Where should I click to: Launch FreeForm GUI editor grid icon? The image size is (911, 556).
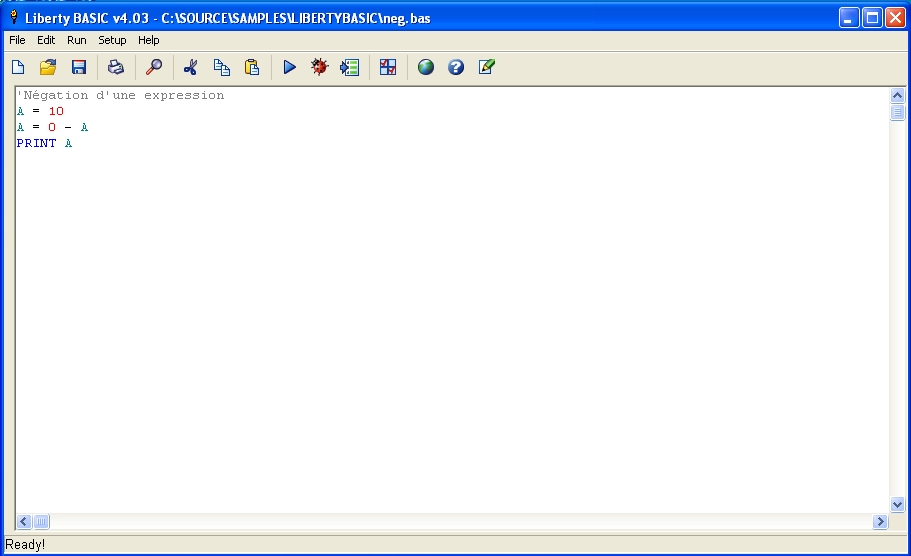[x=388, y=67]
